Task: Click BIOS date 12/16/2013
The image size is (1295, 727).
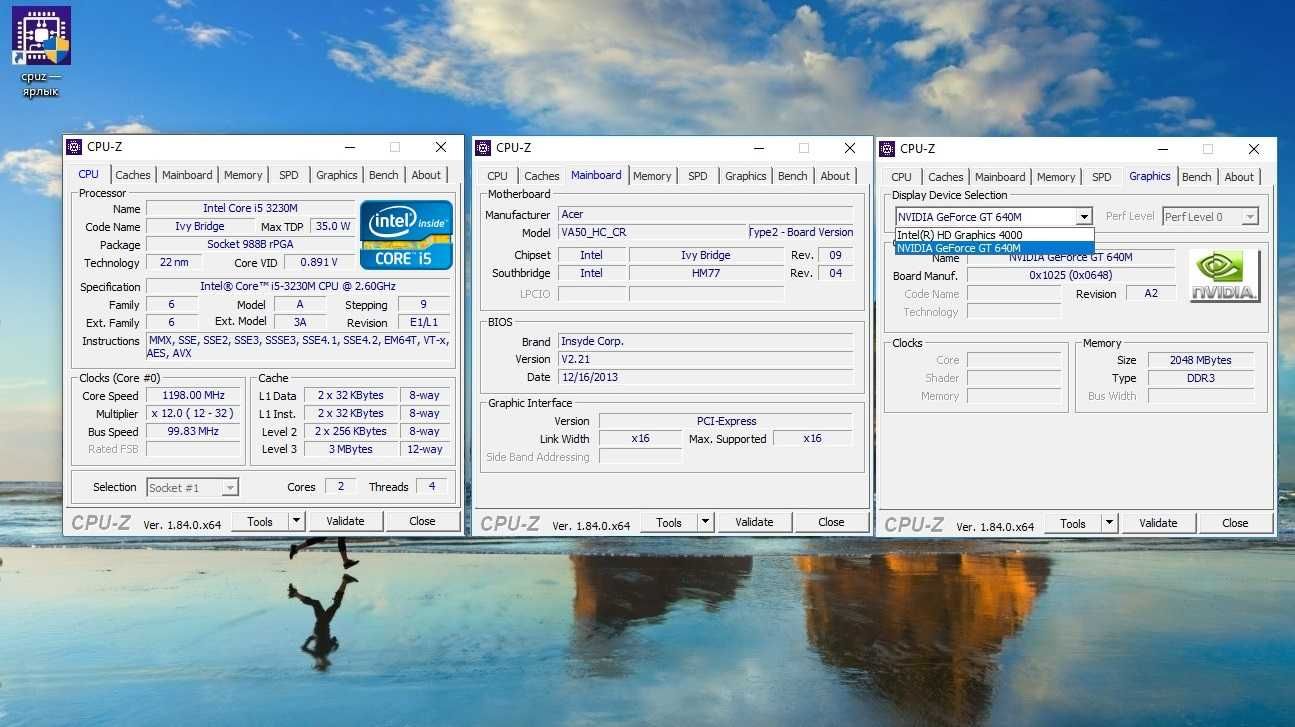Action: click(x=705, y=377)
